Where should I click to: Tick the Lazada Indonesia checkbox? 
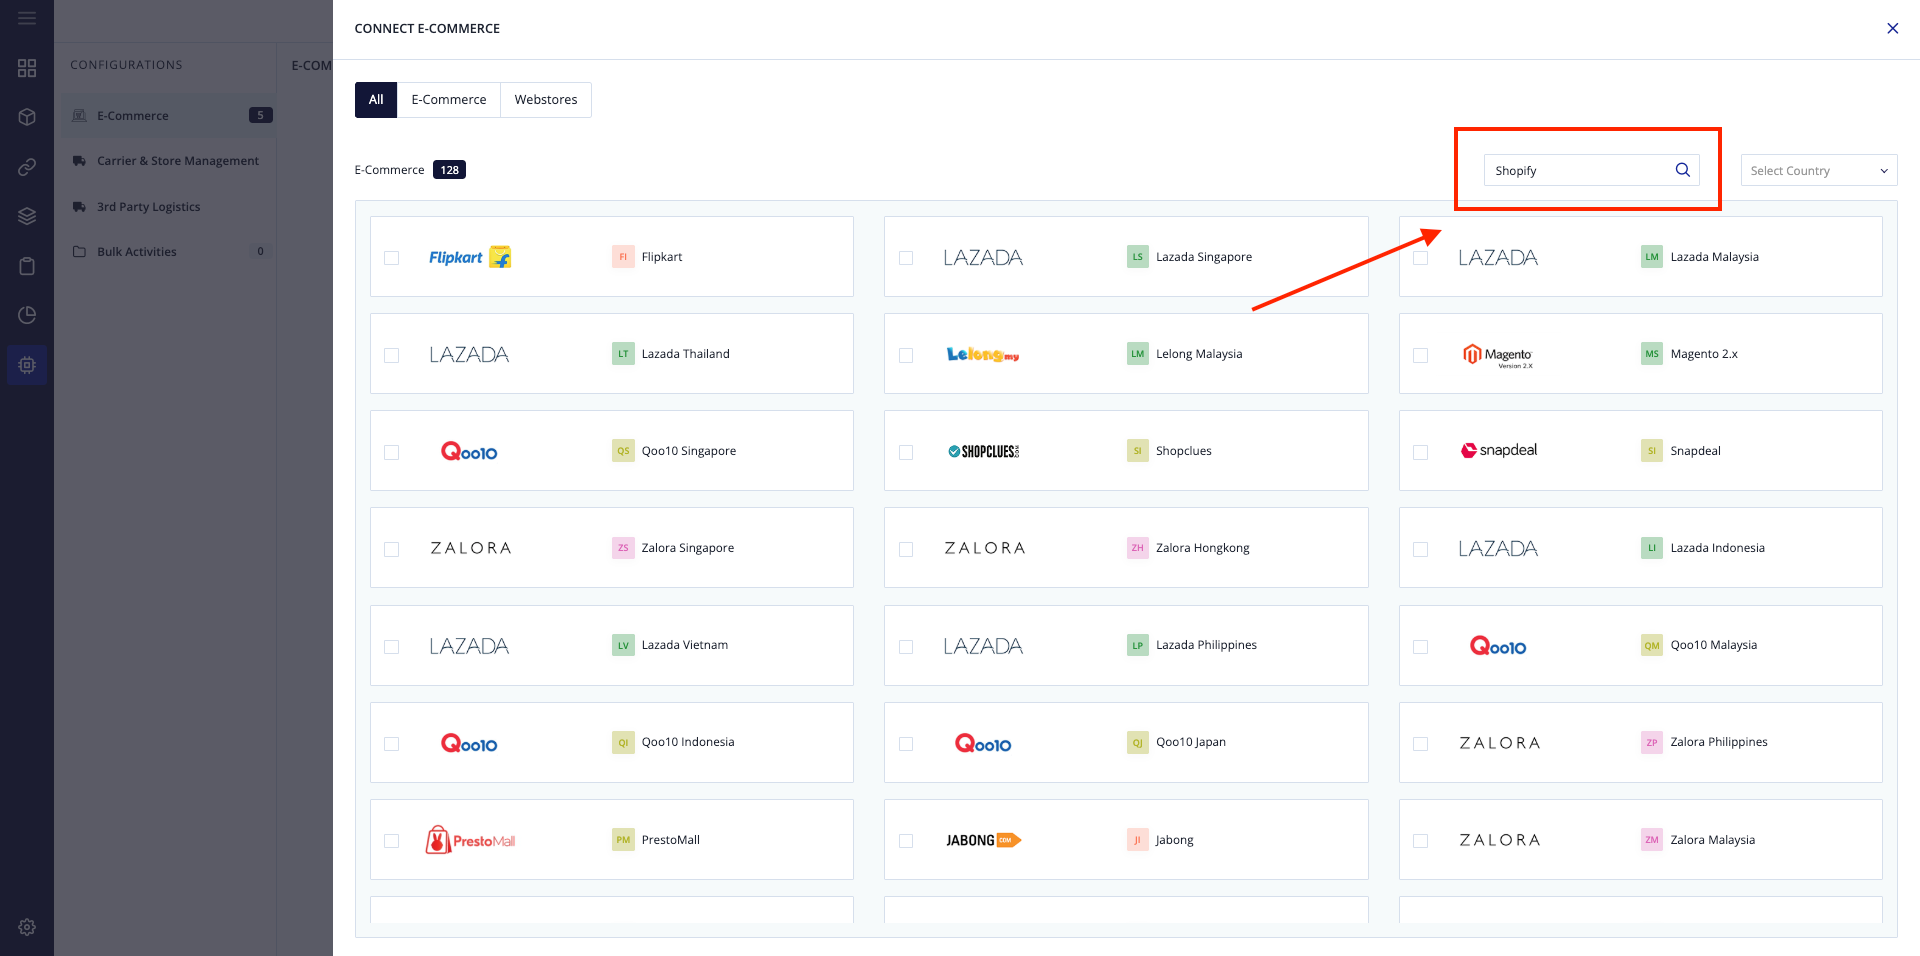pyautogui.click(x=1420, y=549)
